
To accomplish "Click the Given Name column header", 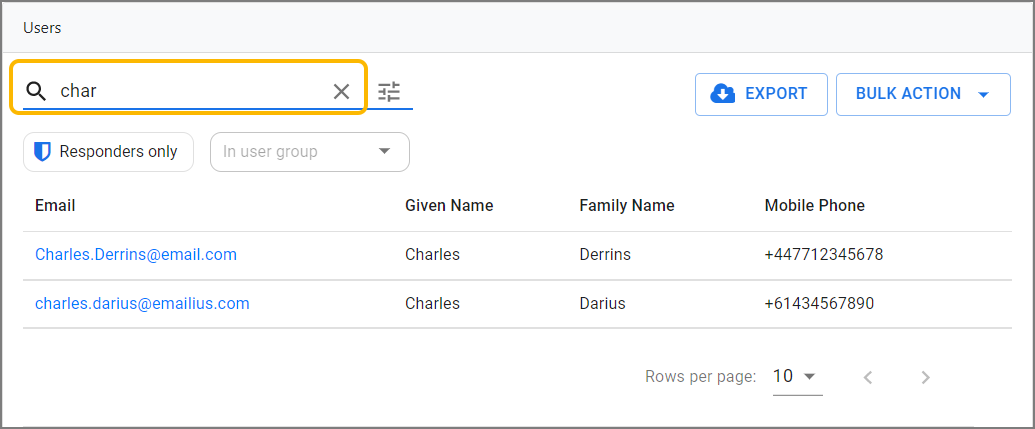I will 449,205.
